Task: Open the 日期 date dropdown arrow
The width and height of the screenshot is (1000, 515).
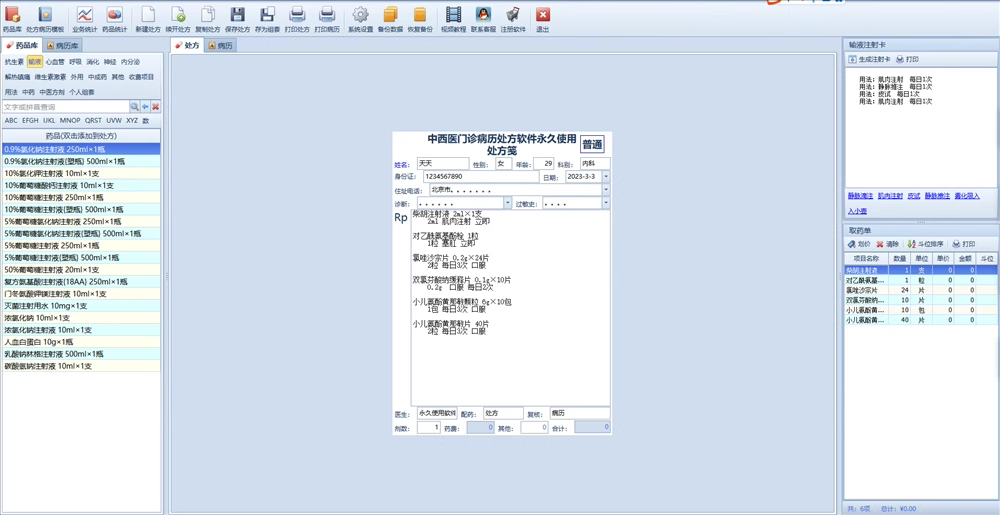Action: click(x=605, y=176)
